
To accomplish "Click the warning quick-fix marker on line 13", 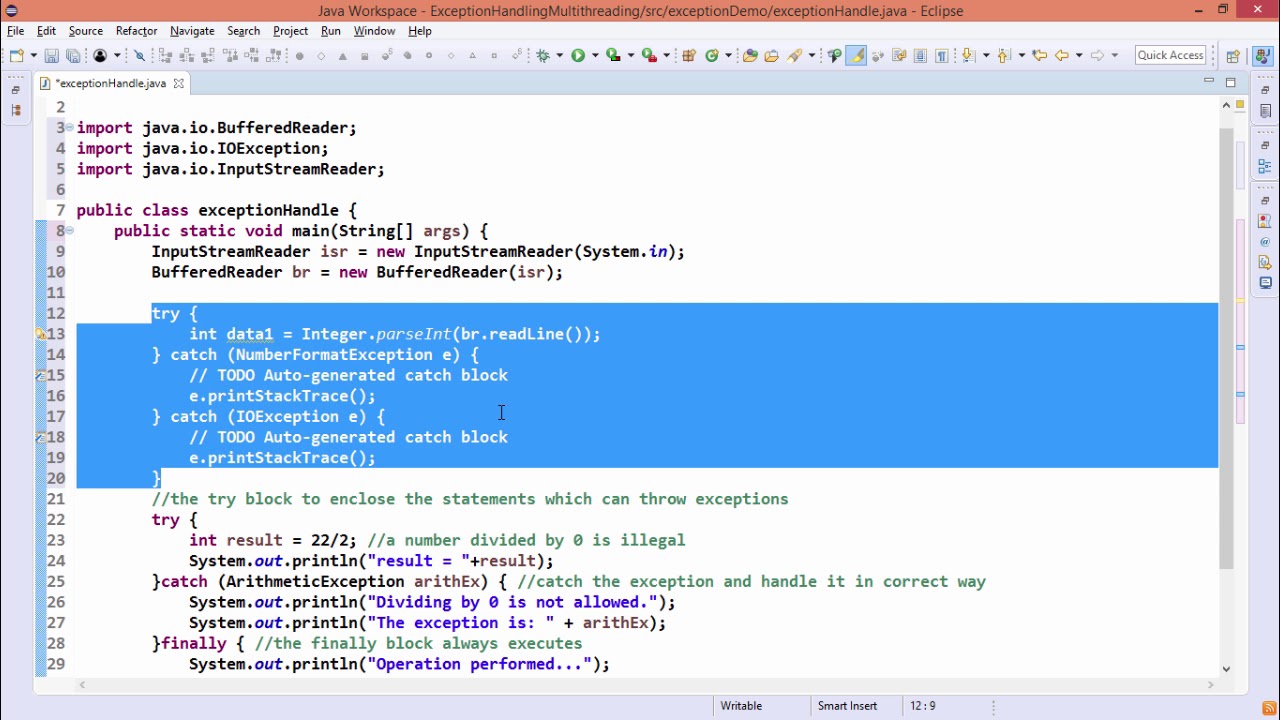I will 41,334.
